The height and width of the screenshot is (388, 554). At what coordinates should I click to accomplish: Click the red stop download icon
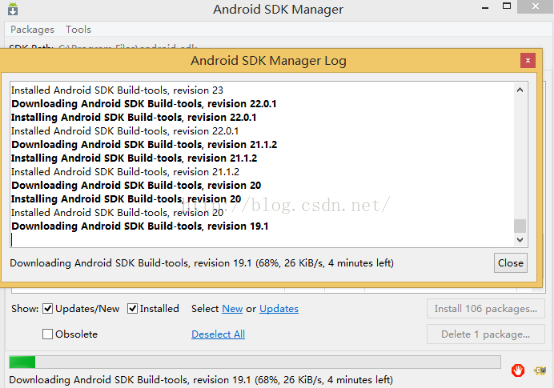click(x=518, y=370)
